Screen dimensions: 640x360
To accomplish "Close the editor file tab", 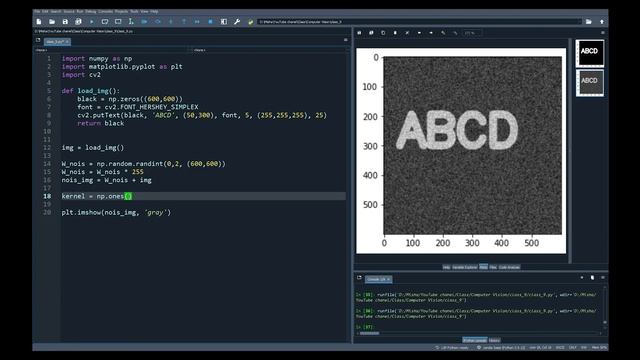I will [67, 42].
